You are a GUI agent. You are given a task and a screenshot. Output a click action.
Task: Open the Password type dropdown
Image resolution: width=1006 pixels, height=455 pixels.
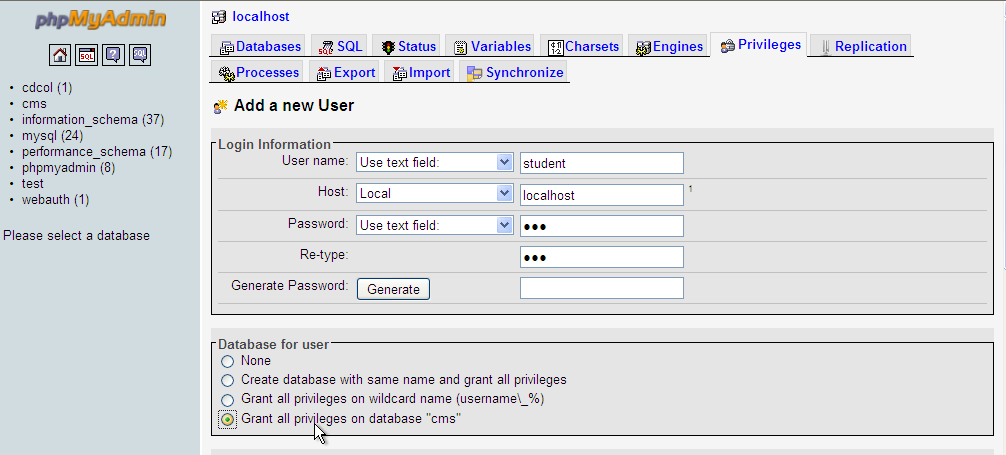click(434, 225)
